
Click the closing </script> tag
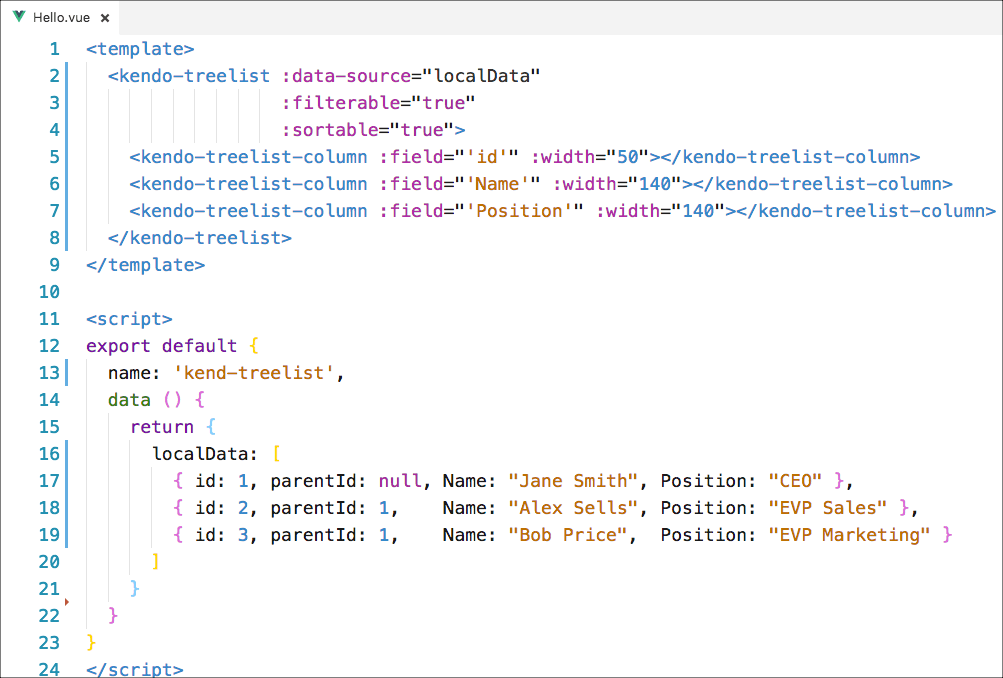[x=135, y=669]
